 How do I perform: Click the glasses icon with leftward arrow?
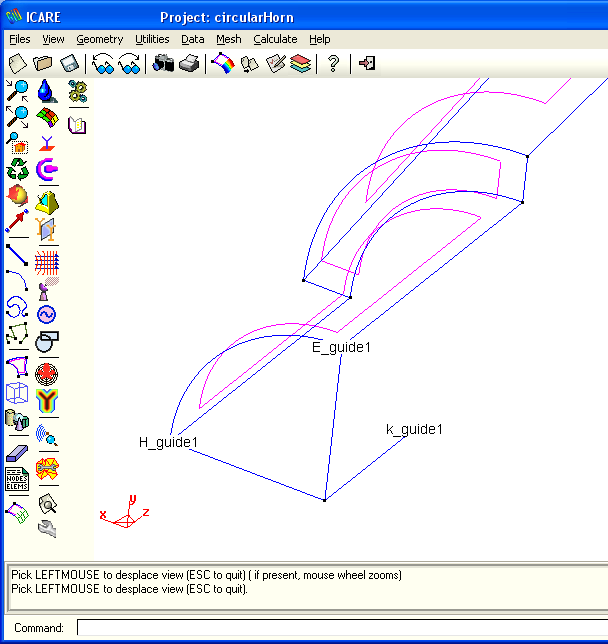coord(103,64)
